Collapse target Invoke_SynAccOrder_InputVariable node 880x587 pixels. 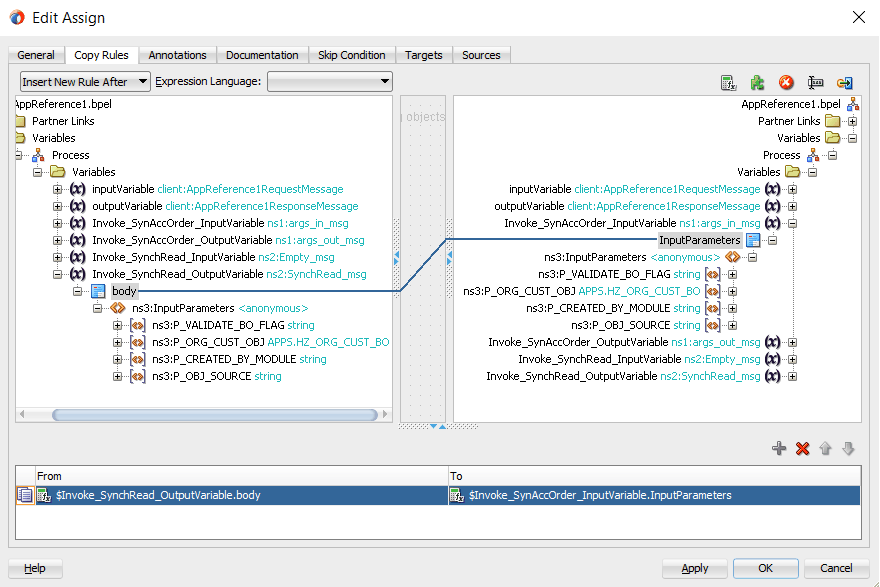click(x=792, y=223)
